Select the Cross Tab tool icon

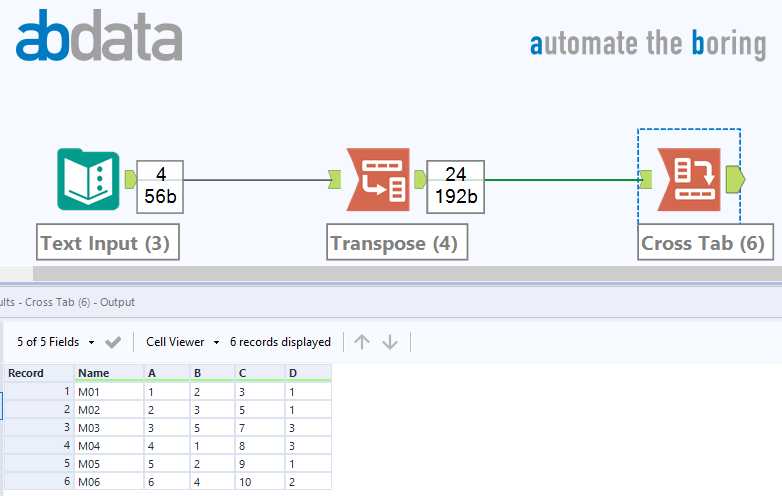click(x=689, y=179)
